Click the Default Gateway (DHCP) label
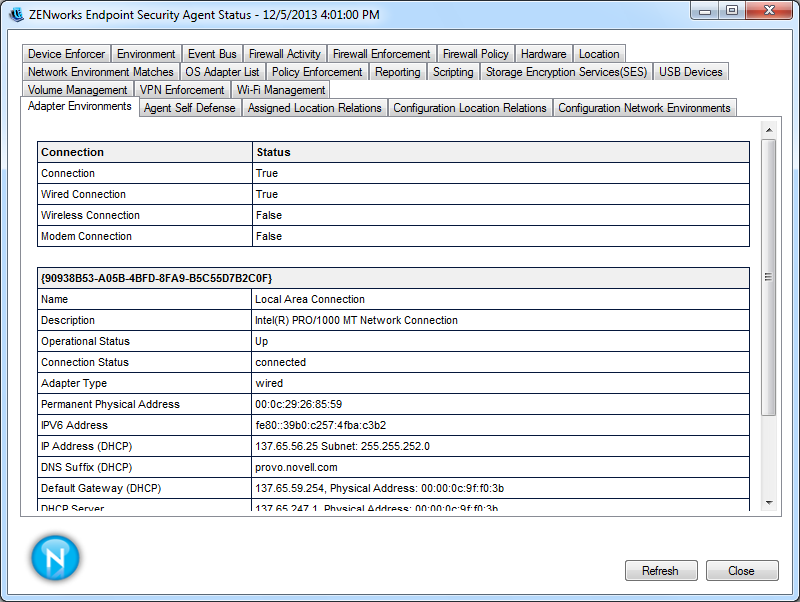Screen dimensions: 800x602 click(101, 488)
